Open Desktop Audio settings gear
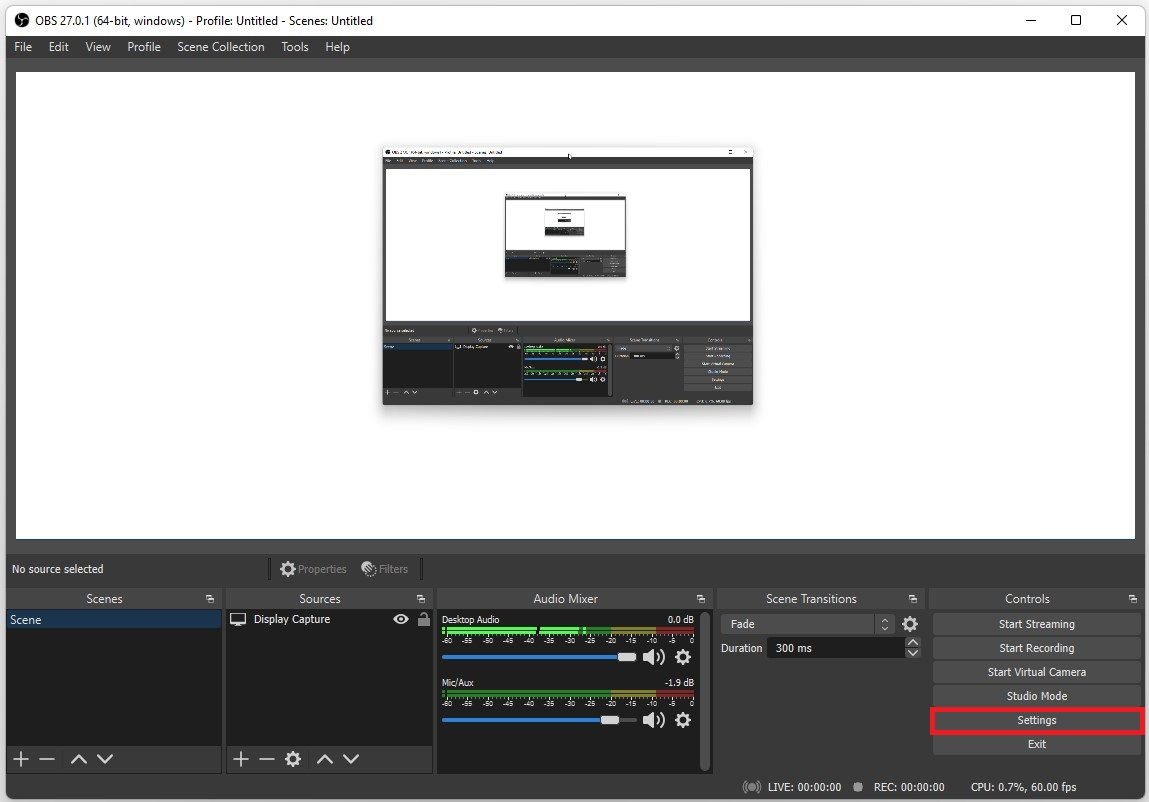The image size is (1149, 802). pos(683,657)
